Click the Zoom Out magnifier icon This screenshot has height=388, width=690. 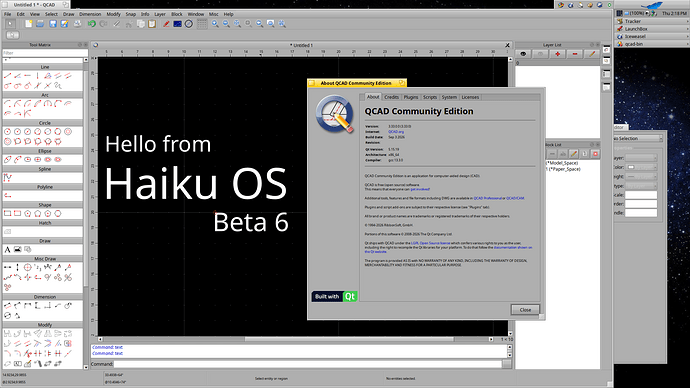click(226, 24)
